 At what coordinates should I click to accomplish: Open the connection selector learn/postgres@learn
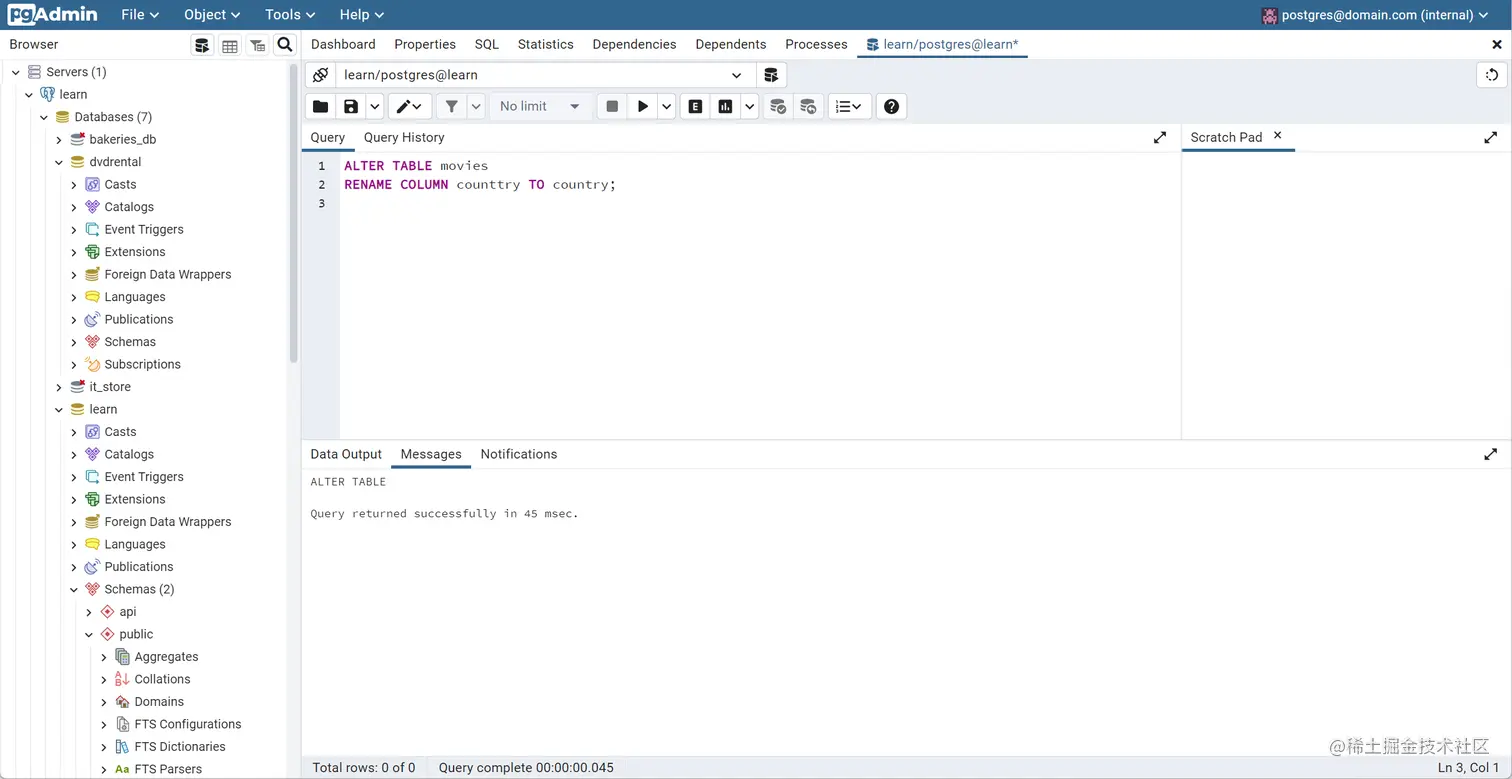(545, 75)
